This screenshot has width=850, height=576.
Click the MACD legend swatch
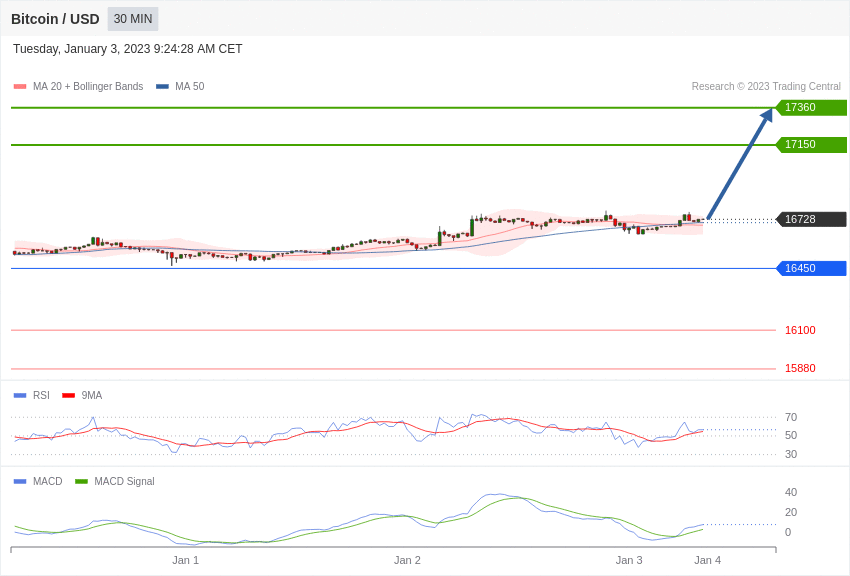(20, 481)
